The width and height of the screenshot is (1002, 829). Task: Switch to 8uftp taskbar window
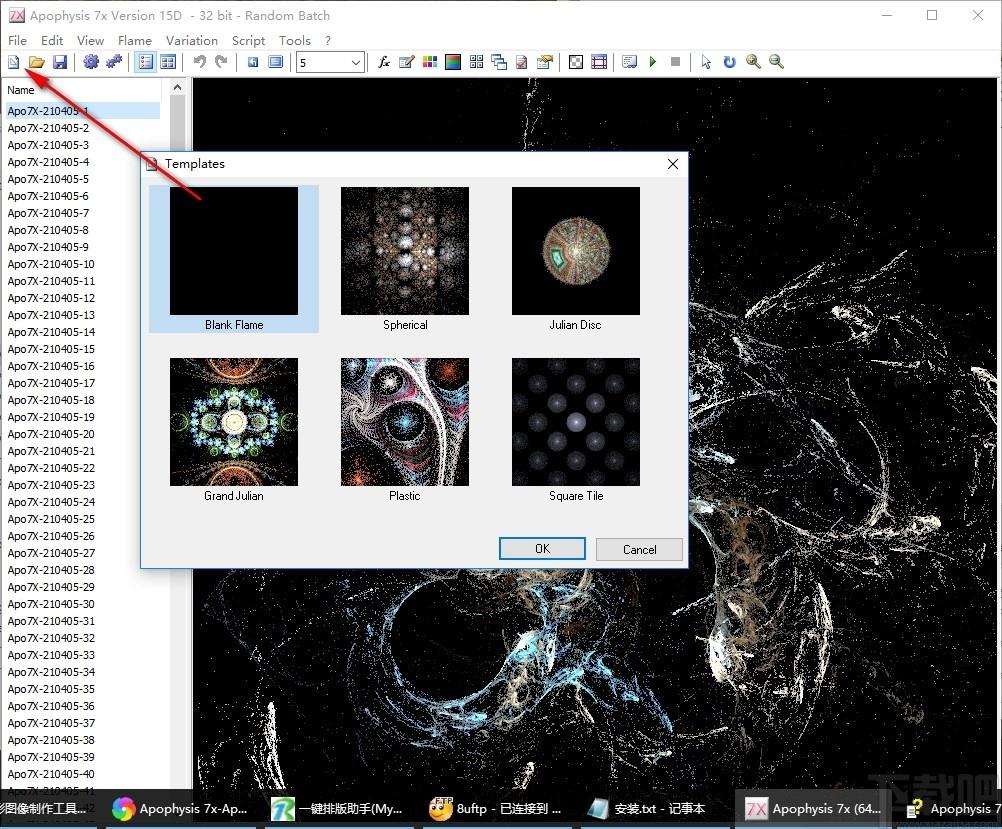[496, 809]
